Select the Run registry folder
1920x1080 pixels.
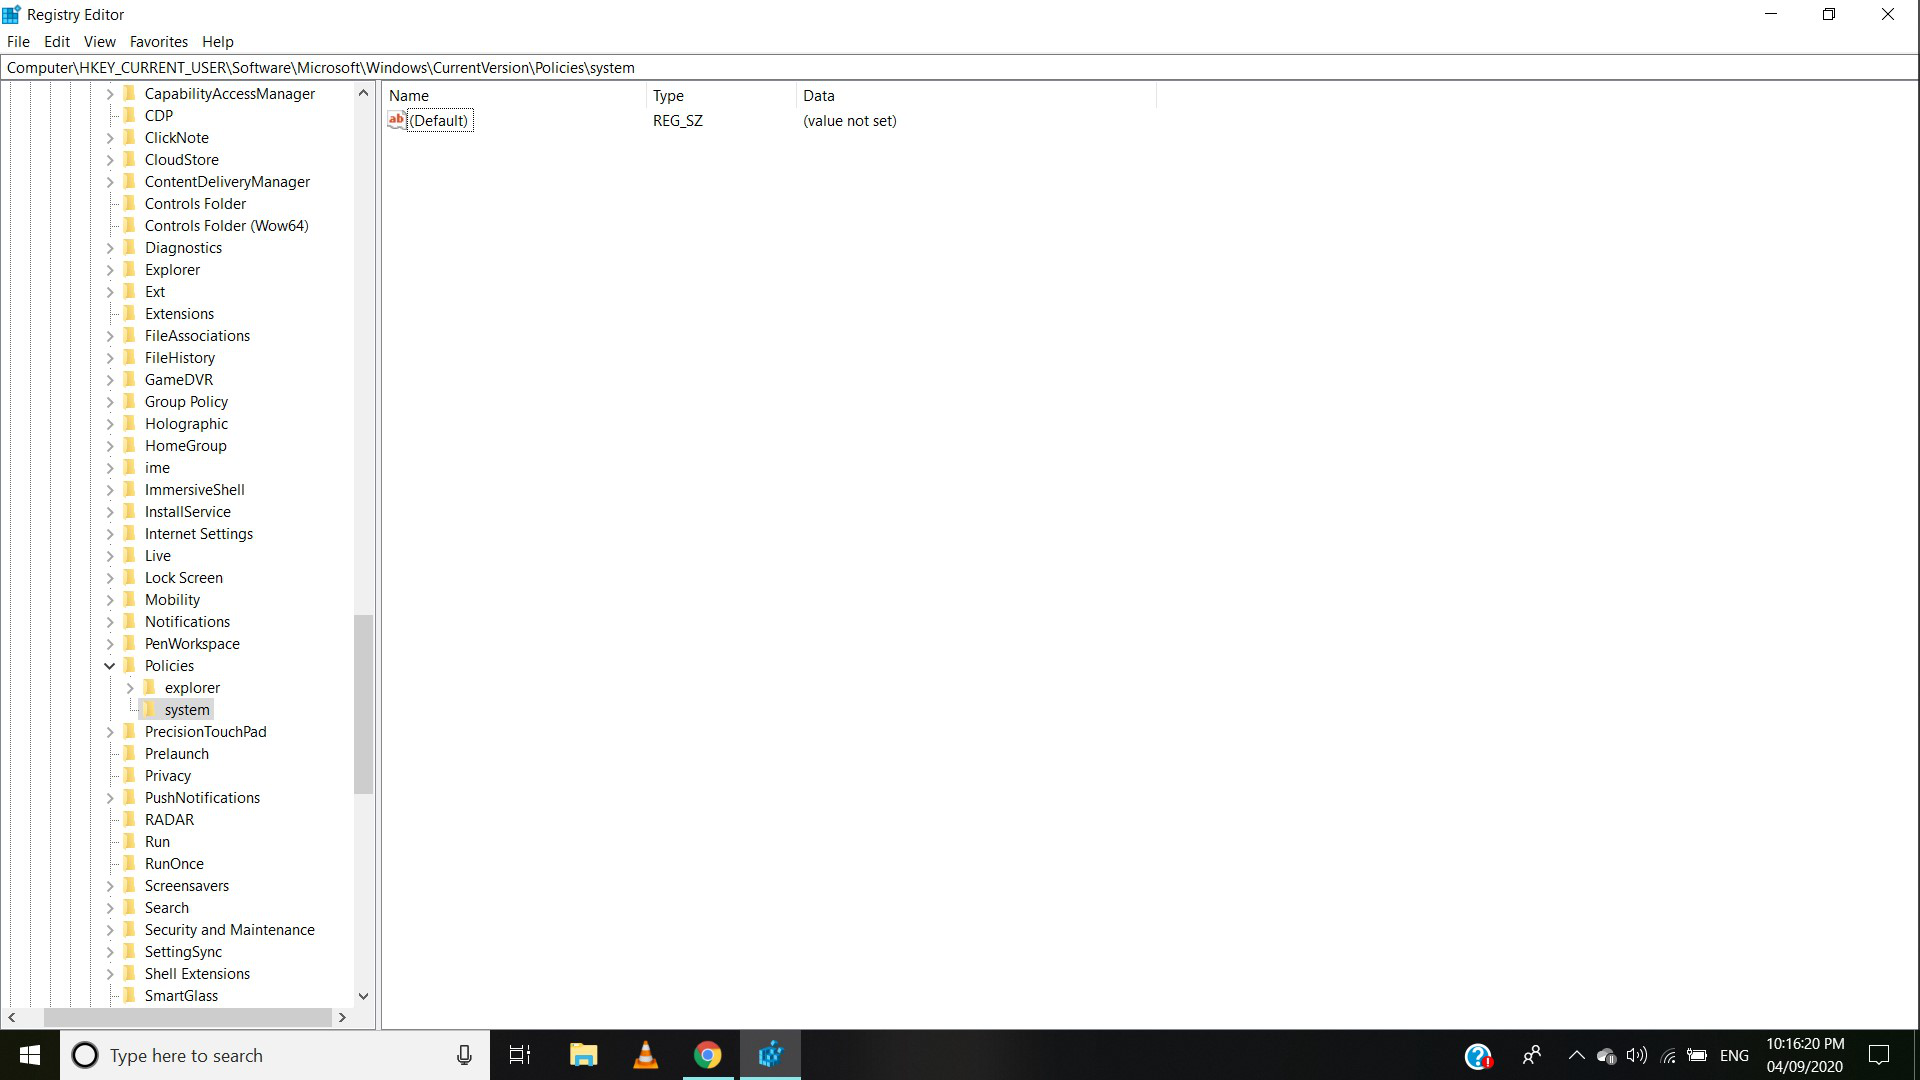(x=158, y=841)
